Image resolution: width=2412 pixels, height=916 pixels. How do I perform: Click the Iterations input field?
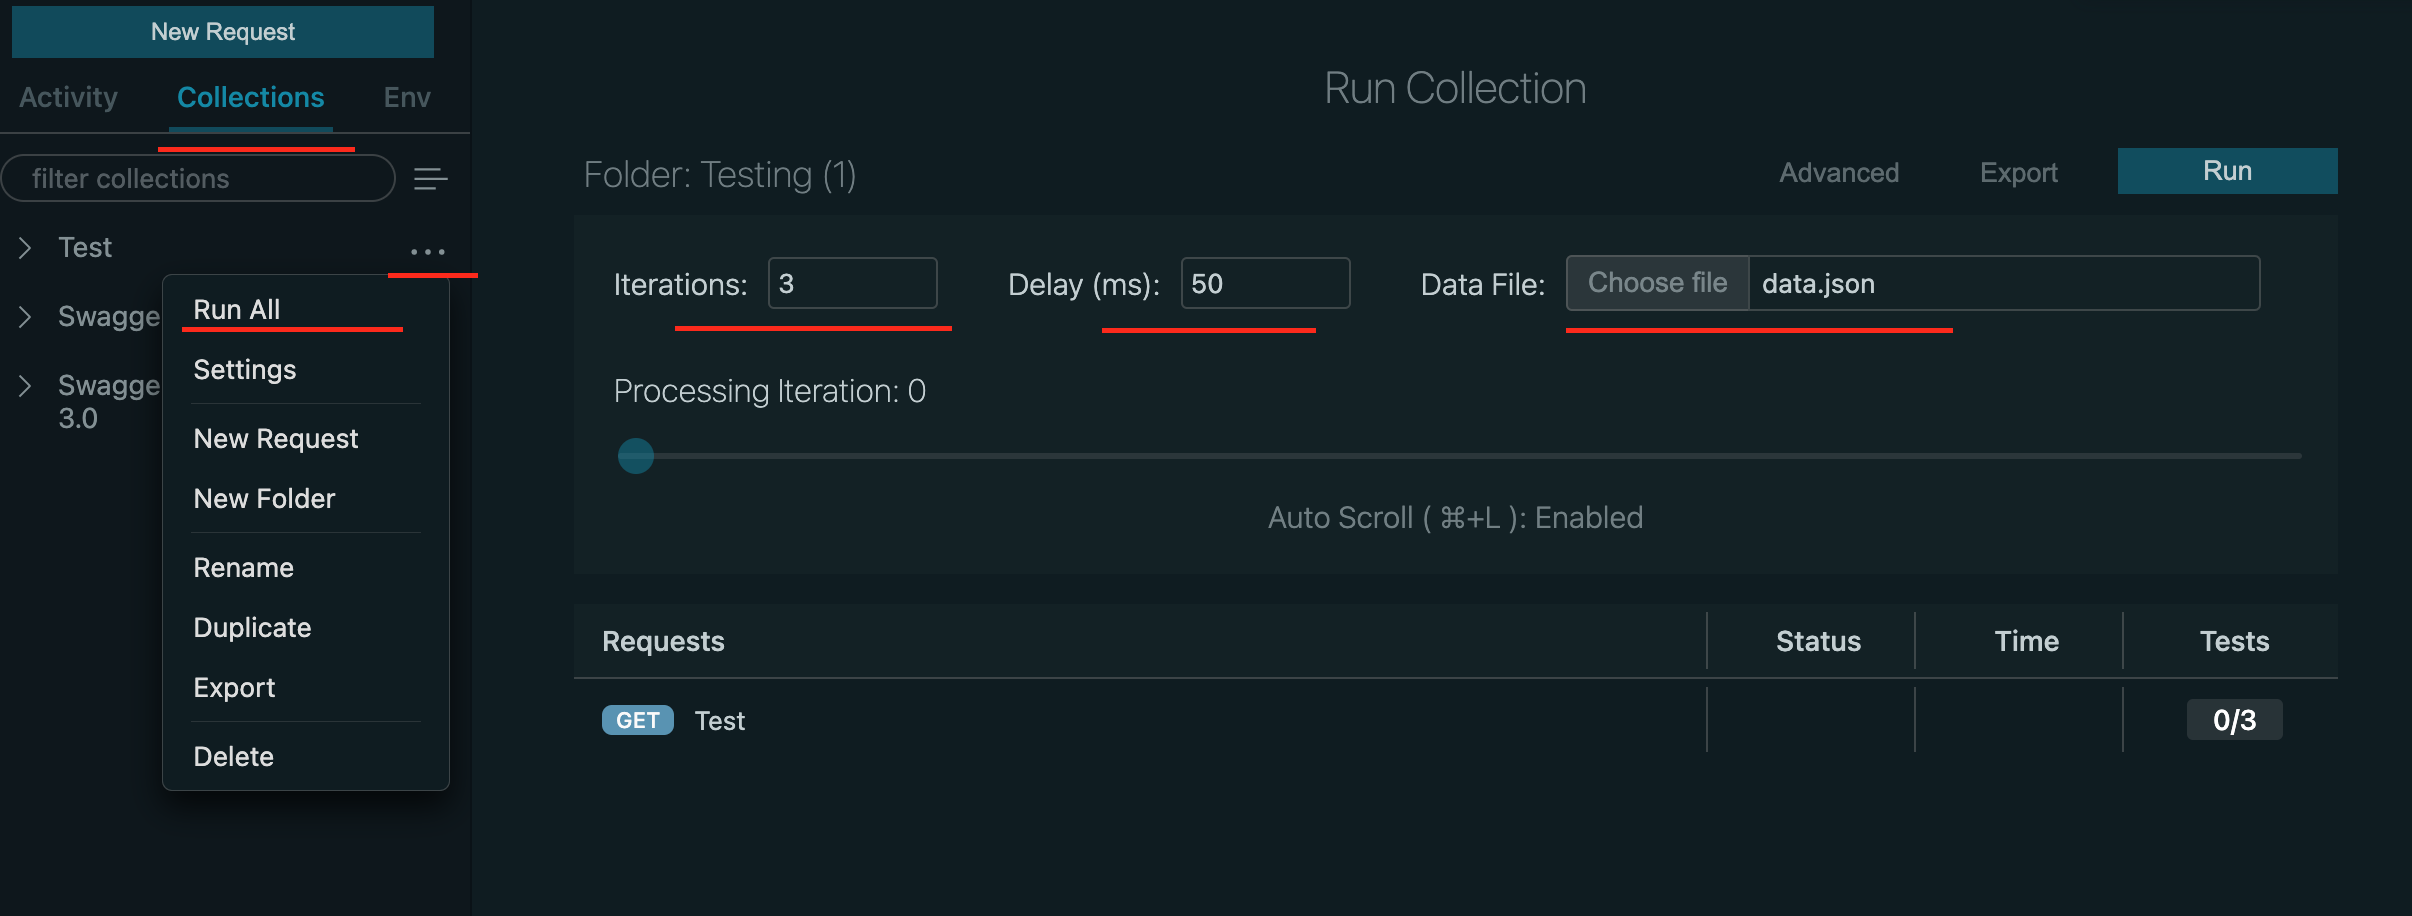(x=852, y=283)
